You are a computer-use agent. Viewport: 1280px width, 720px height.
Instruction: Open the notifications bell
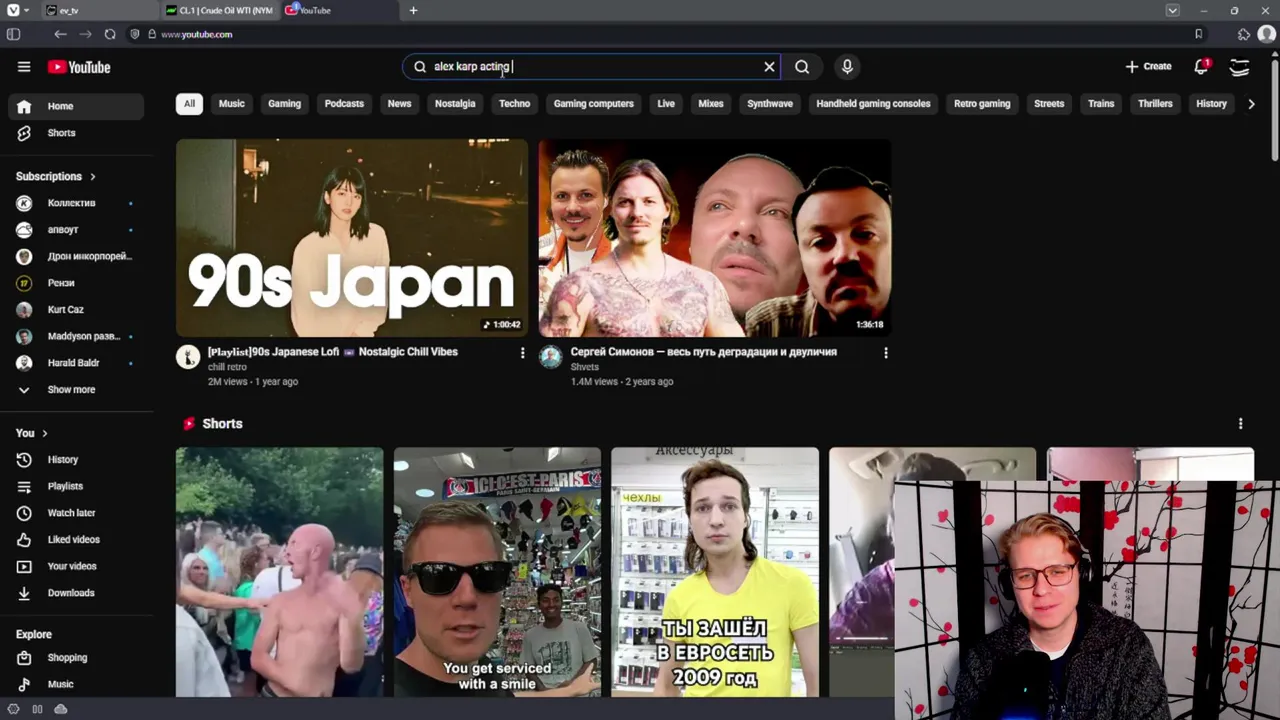point(1201,67)
